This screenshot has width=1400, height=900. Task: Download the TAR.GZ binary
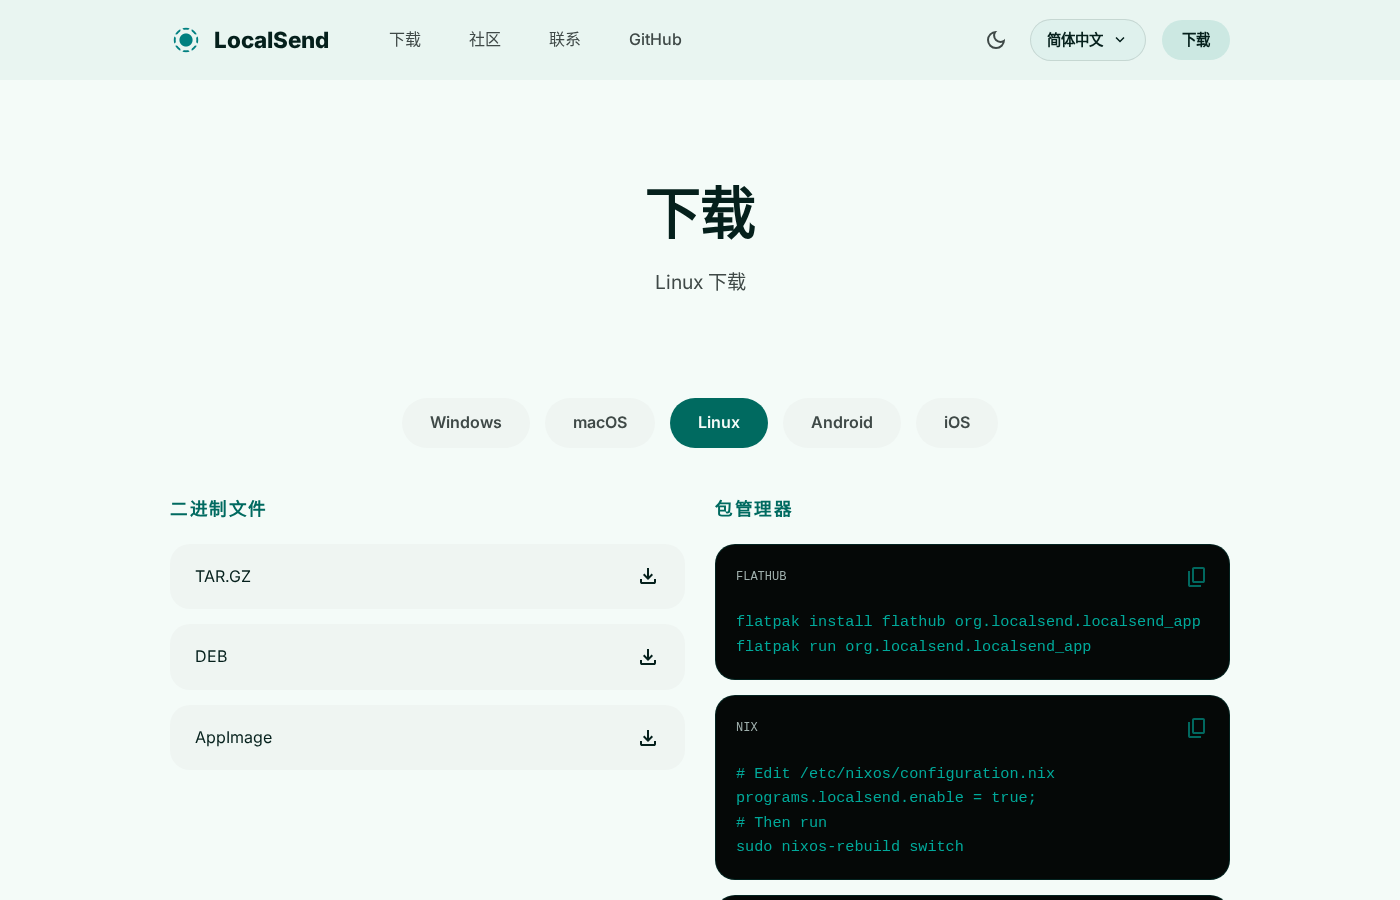coord(427,576)
